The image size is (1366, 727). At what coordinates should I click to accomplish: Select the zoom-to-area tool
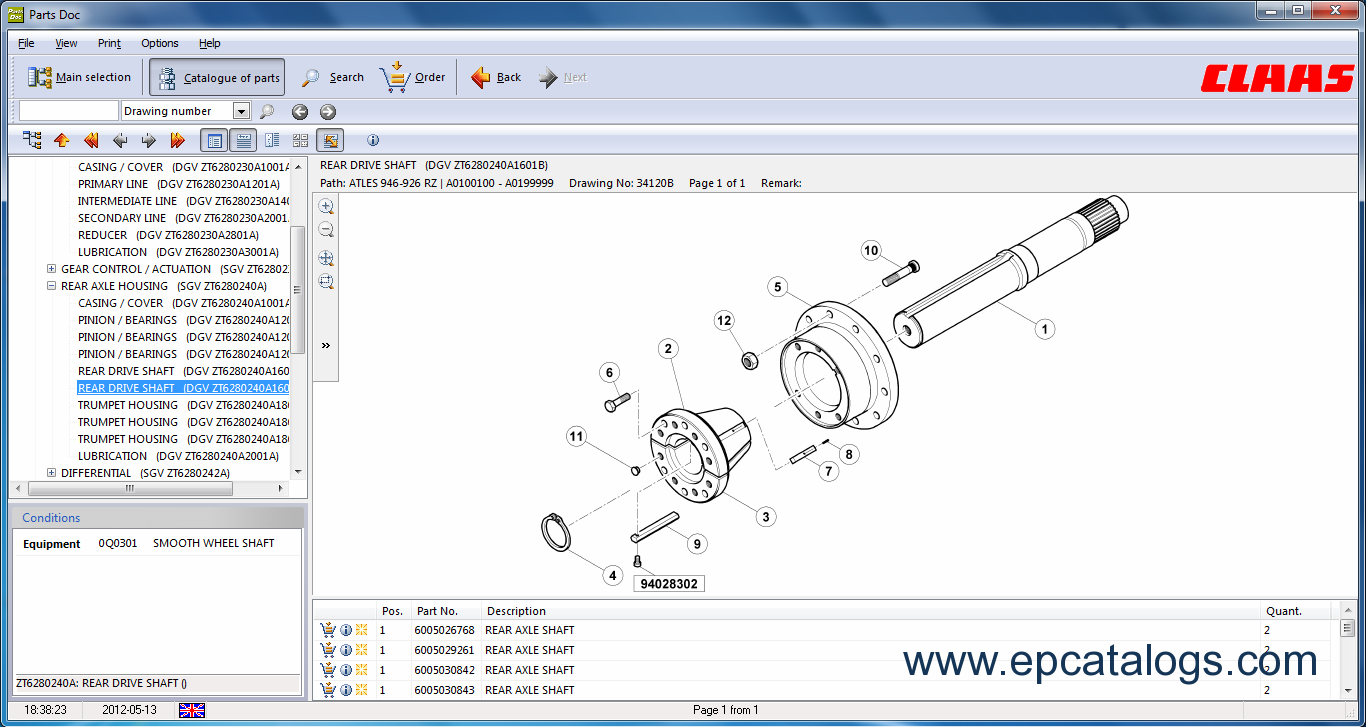tap(326, 282)
